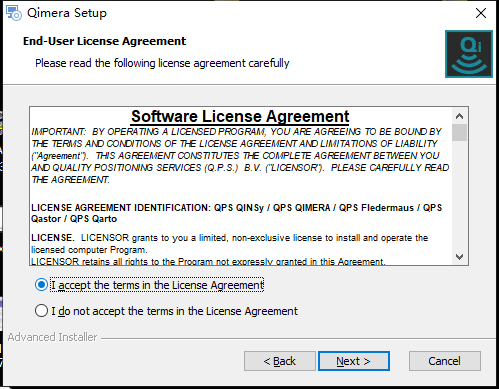The image size is (499, 389).
Task: Click the Qimera Setup title bar text
Action: [67, 13]
